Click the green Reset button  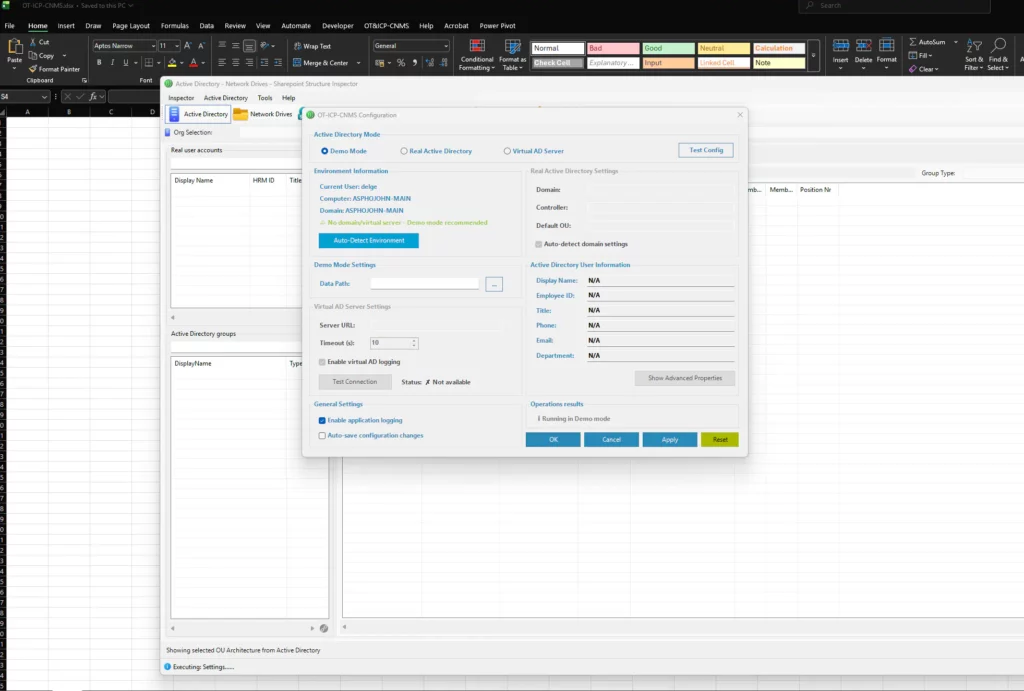(720, 440)
